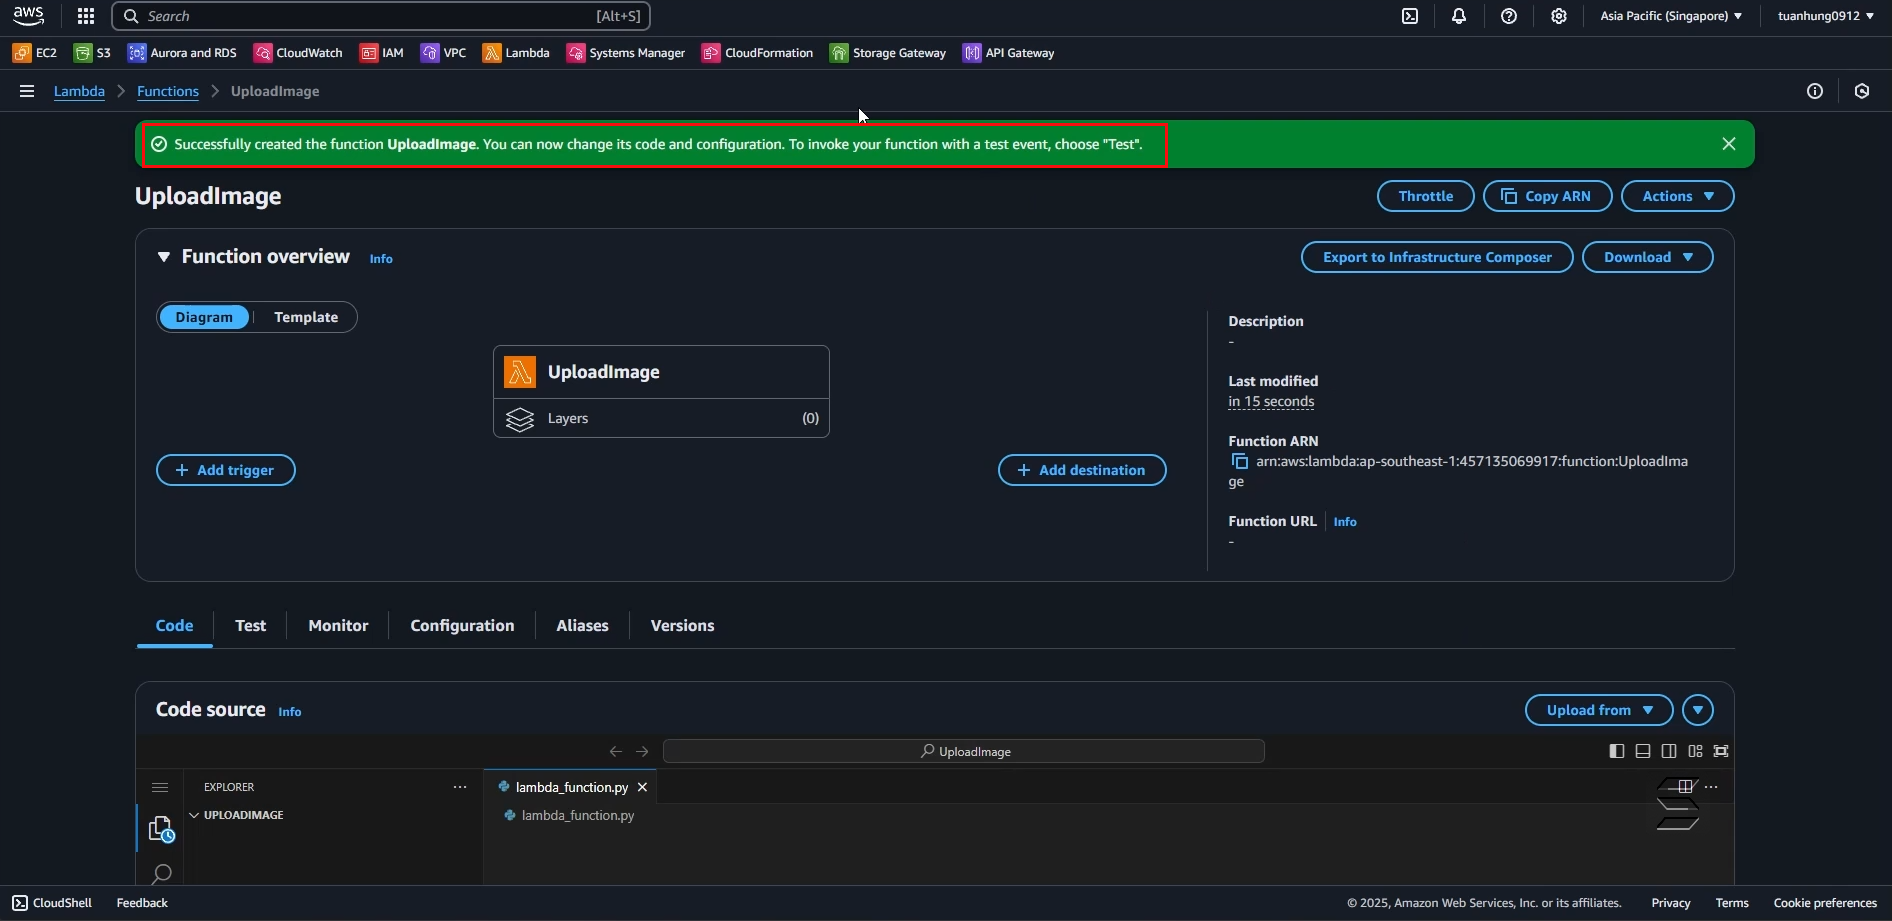Go to AWS console home logo
Image resolution: width=1892 pixels, height=921 pixels.
[29, 15]
